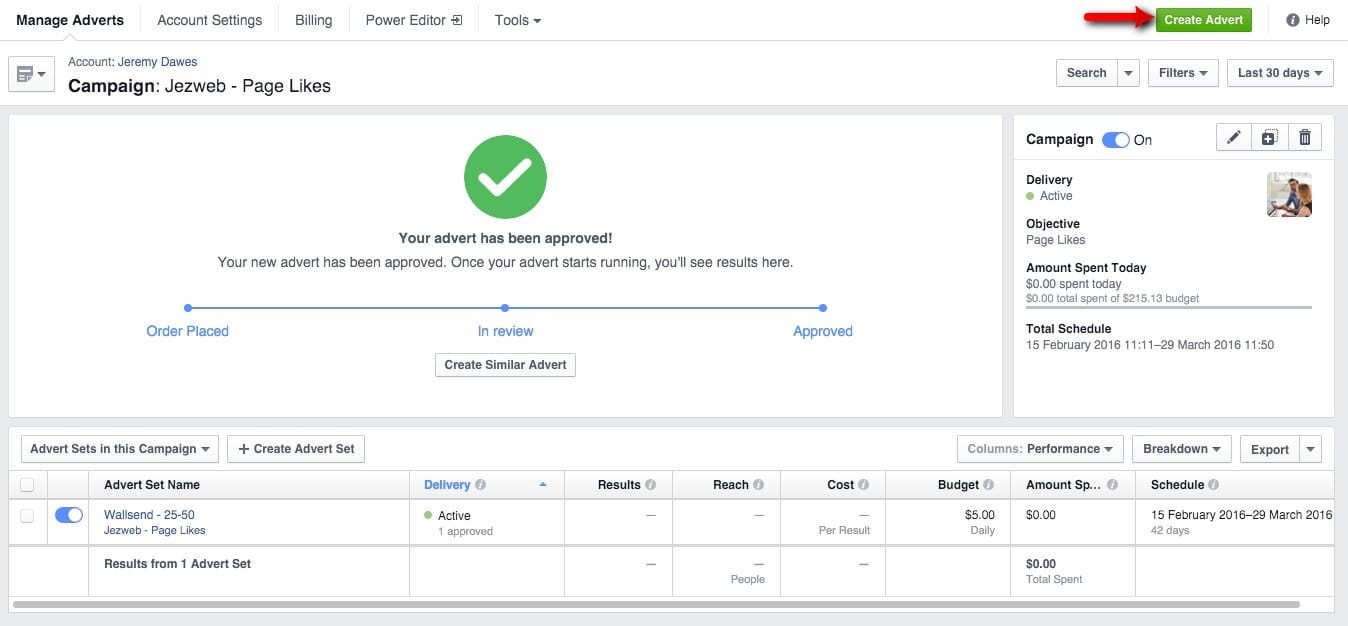Click the info icon beside Budget column
1348x626 pixels.
(x=989, y=485)
